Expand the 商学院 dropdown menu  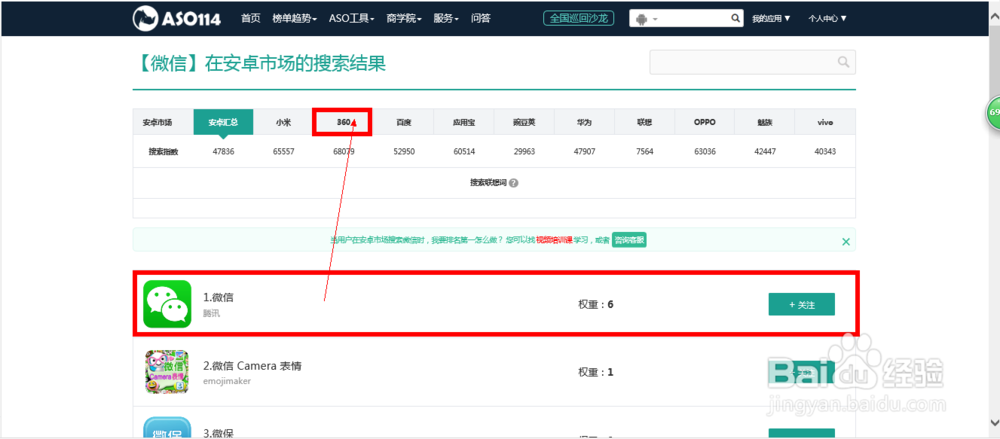point(404,19)
